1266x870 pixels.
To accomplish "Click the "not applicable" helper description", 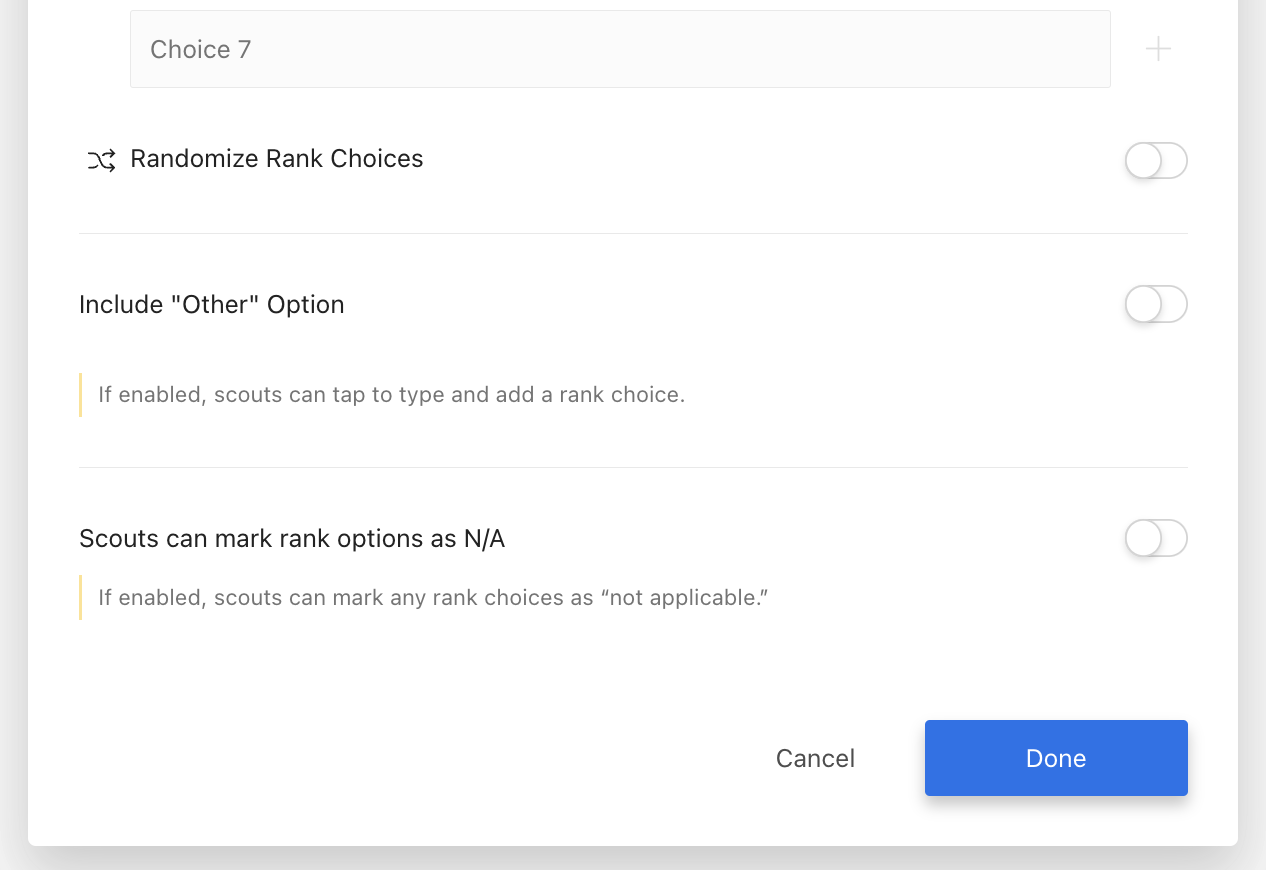I will coord(432,598).
